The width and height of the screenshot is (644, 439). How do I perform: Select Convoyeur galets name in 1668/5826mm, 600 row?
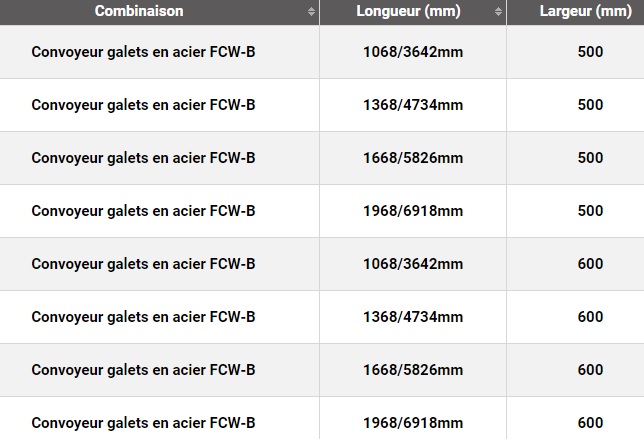(x=143, y=369)
